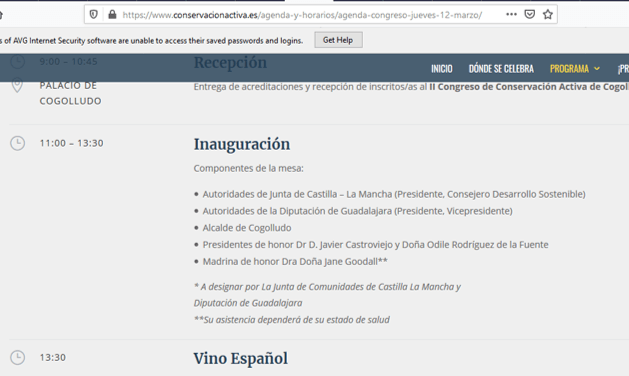Click the PALACIO DE COGOLLUDO location text
The height and width of the screenshot is (376, 629).
[70, 93]
